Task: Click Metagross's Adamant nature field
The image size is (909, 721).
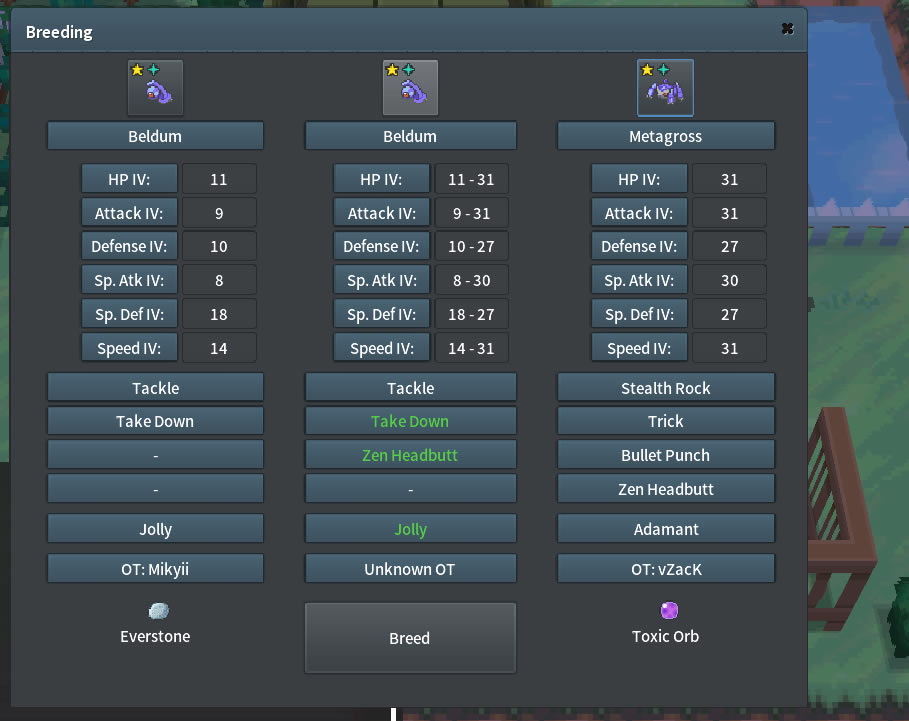Action: (665, 529)
